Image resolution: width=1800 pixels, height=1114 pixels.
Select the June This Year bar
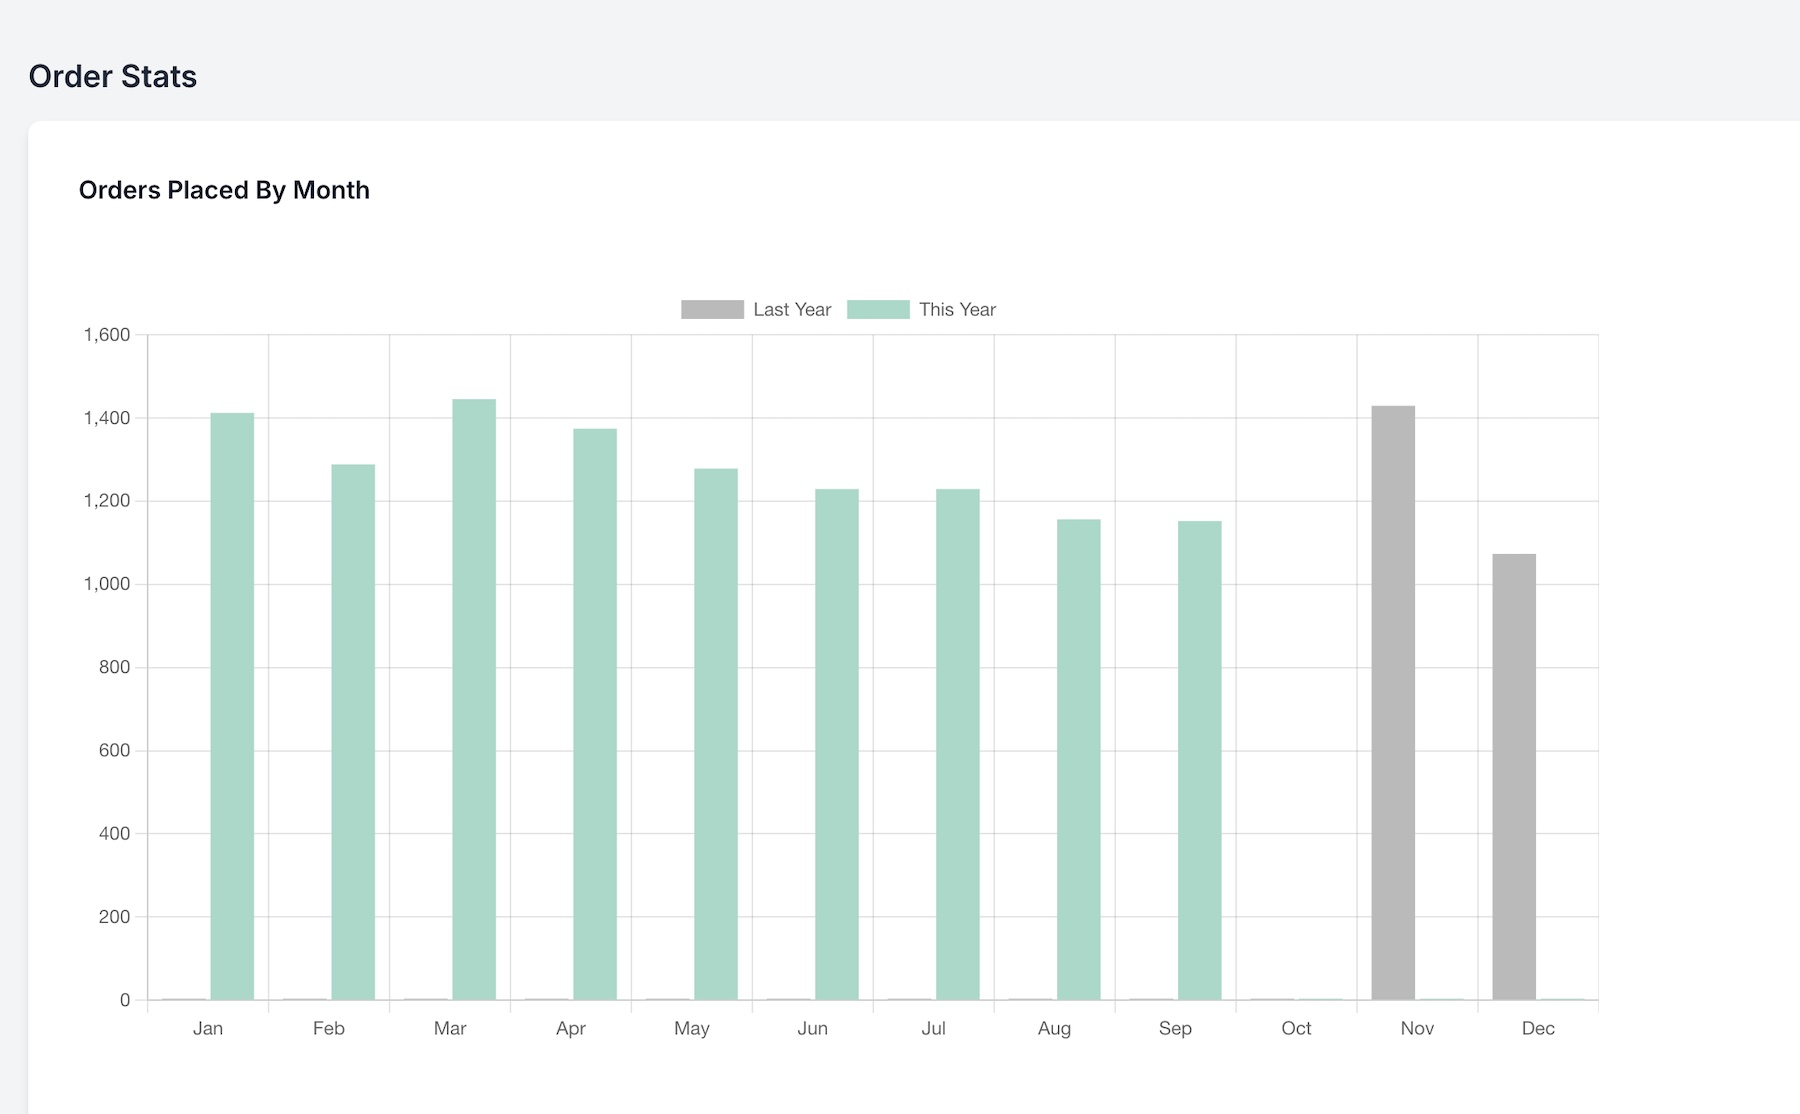coord(837,744)
